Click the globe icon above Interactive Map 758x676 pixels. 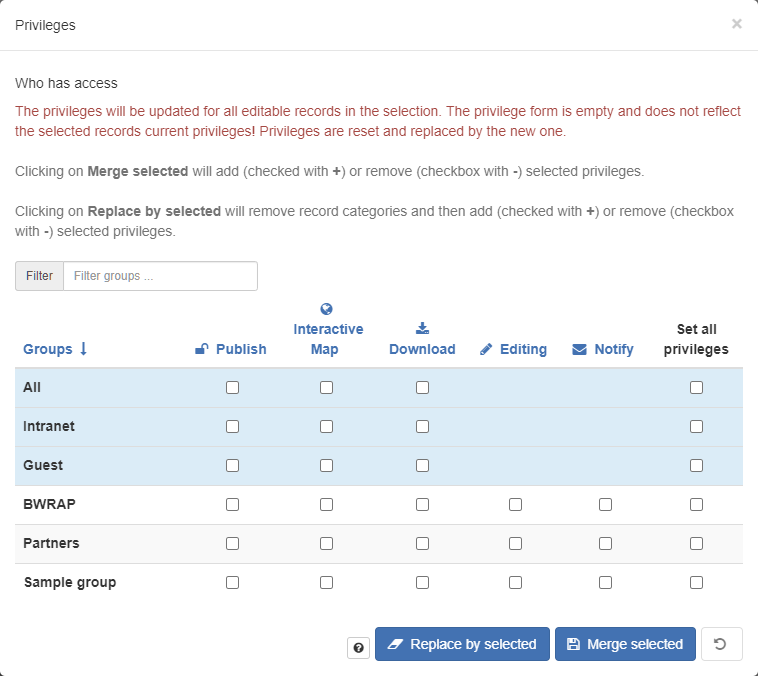326,309
